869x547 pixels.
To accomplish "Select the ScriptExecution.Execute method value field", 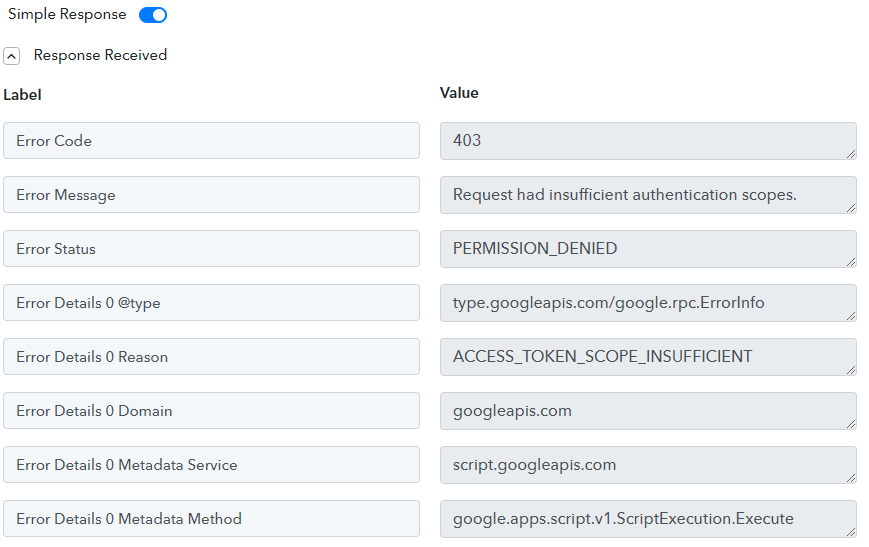I will coord(648,519).
